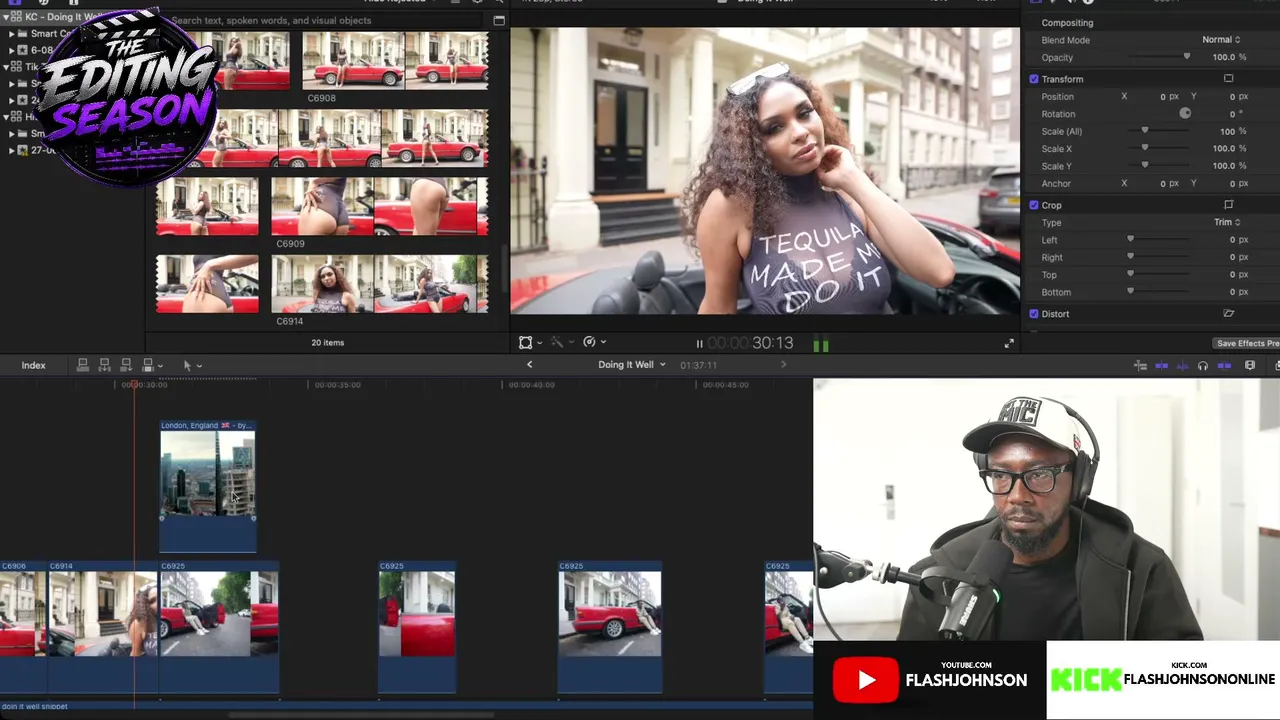Adjust the Crop Right slider

[1131, 257]
